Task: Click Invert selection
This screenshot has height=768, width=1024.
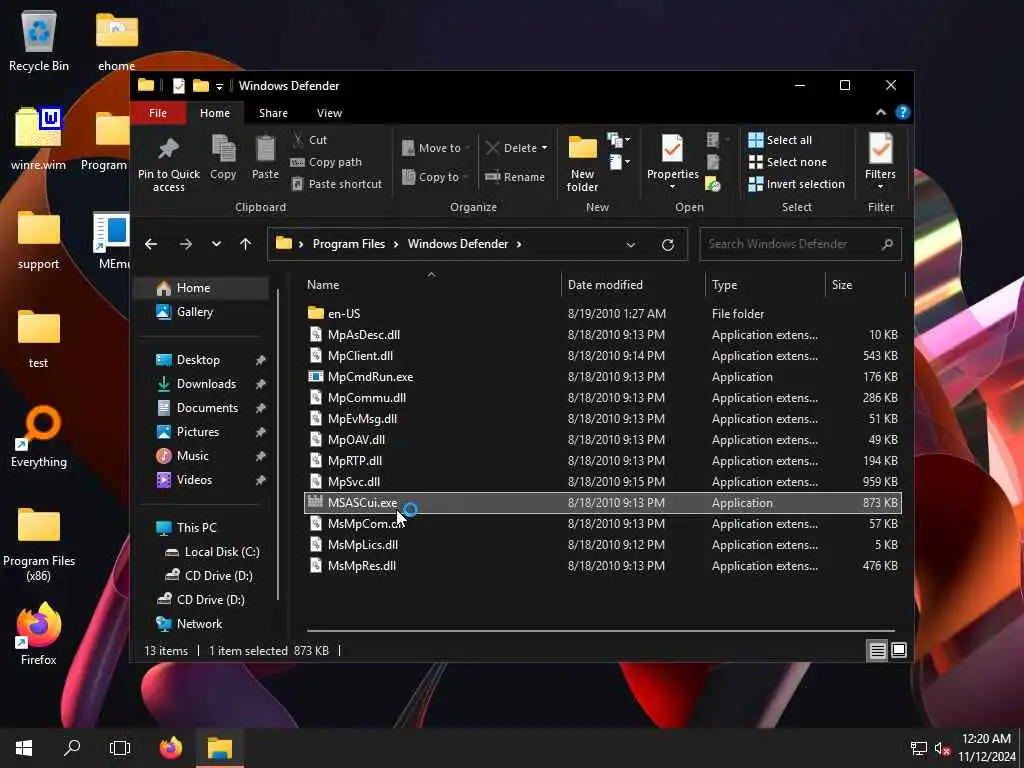Action: tap(797, 184)
